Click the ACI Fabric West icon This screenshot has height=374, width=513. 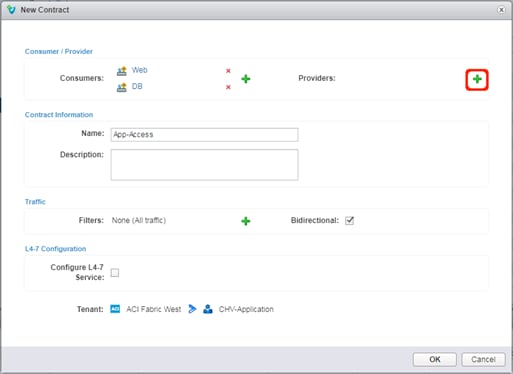pyautogui.click(x=115, y=309)
